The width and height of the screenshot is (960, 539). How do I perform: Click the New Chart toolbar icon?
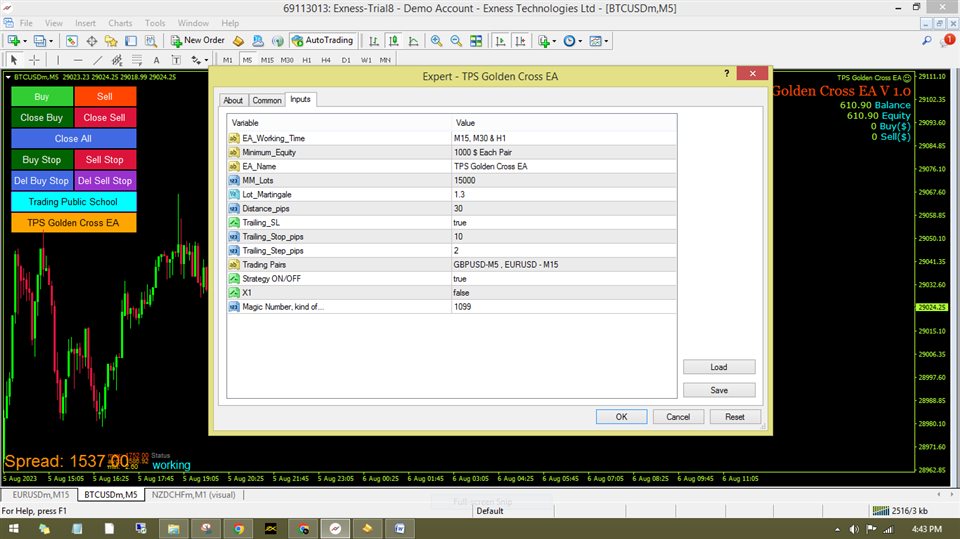point(13,41)
